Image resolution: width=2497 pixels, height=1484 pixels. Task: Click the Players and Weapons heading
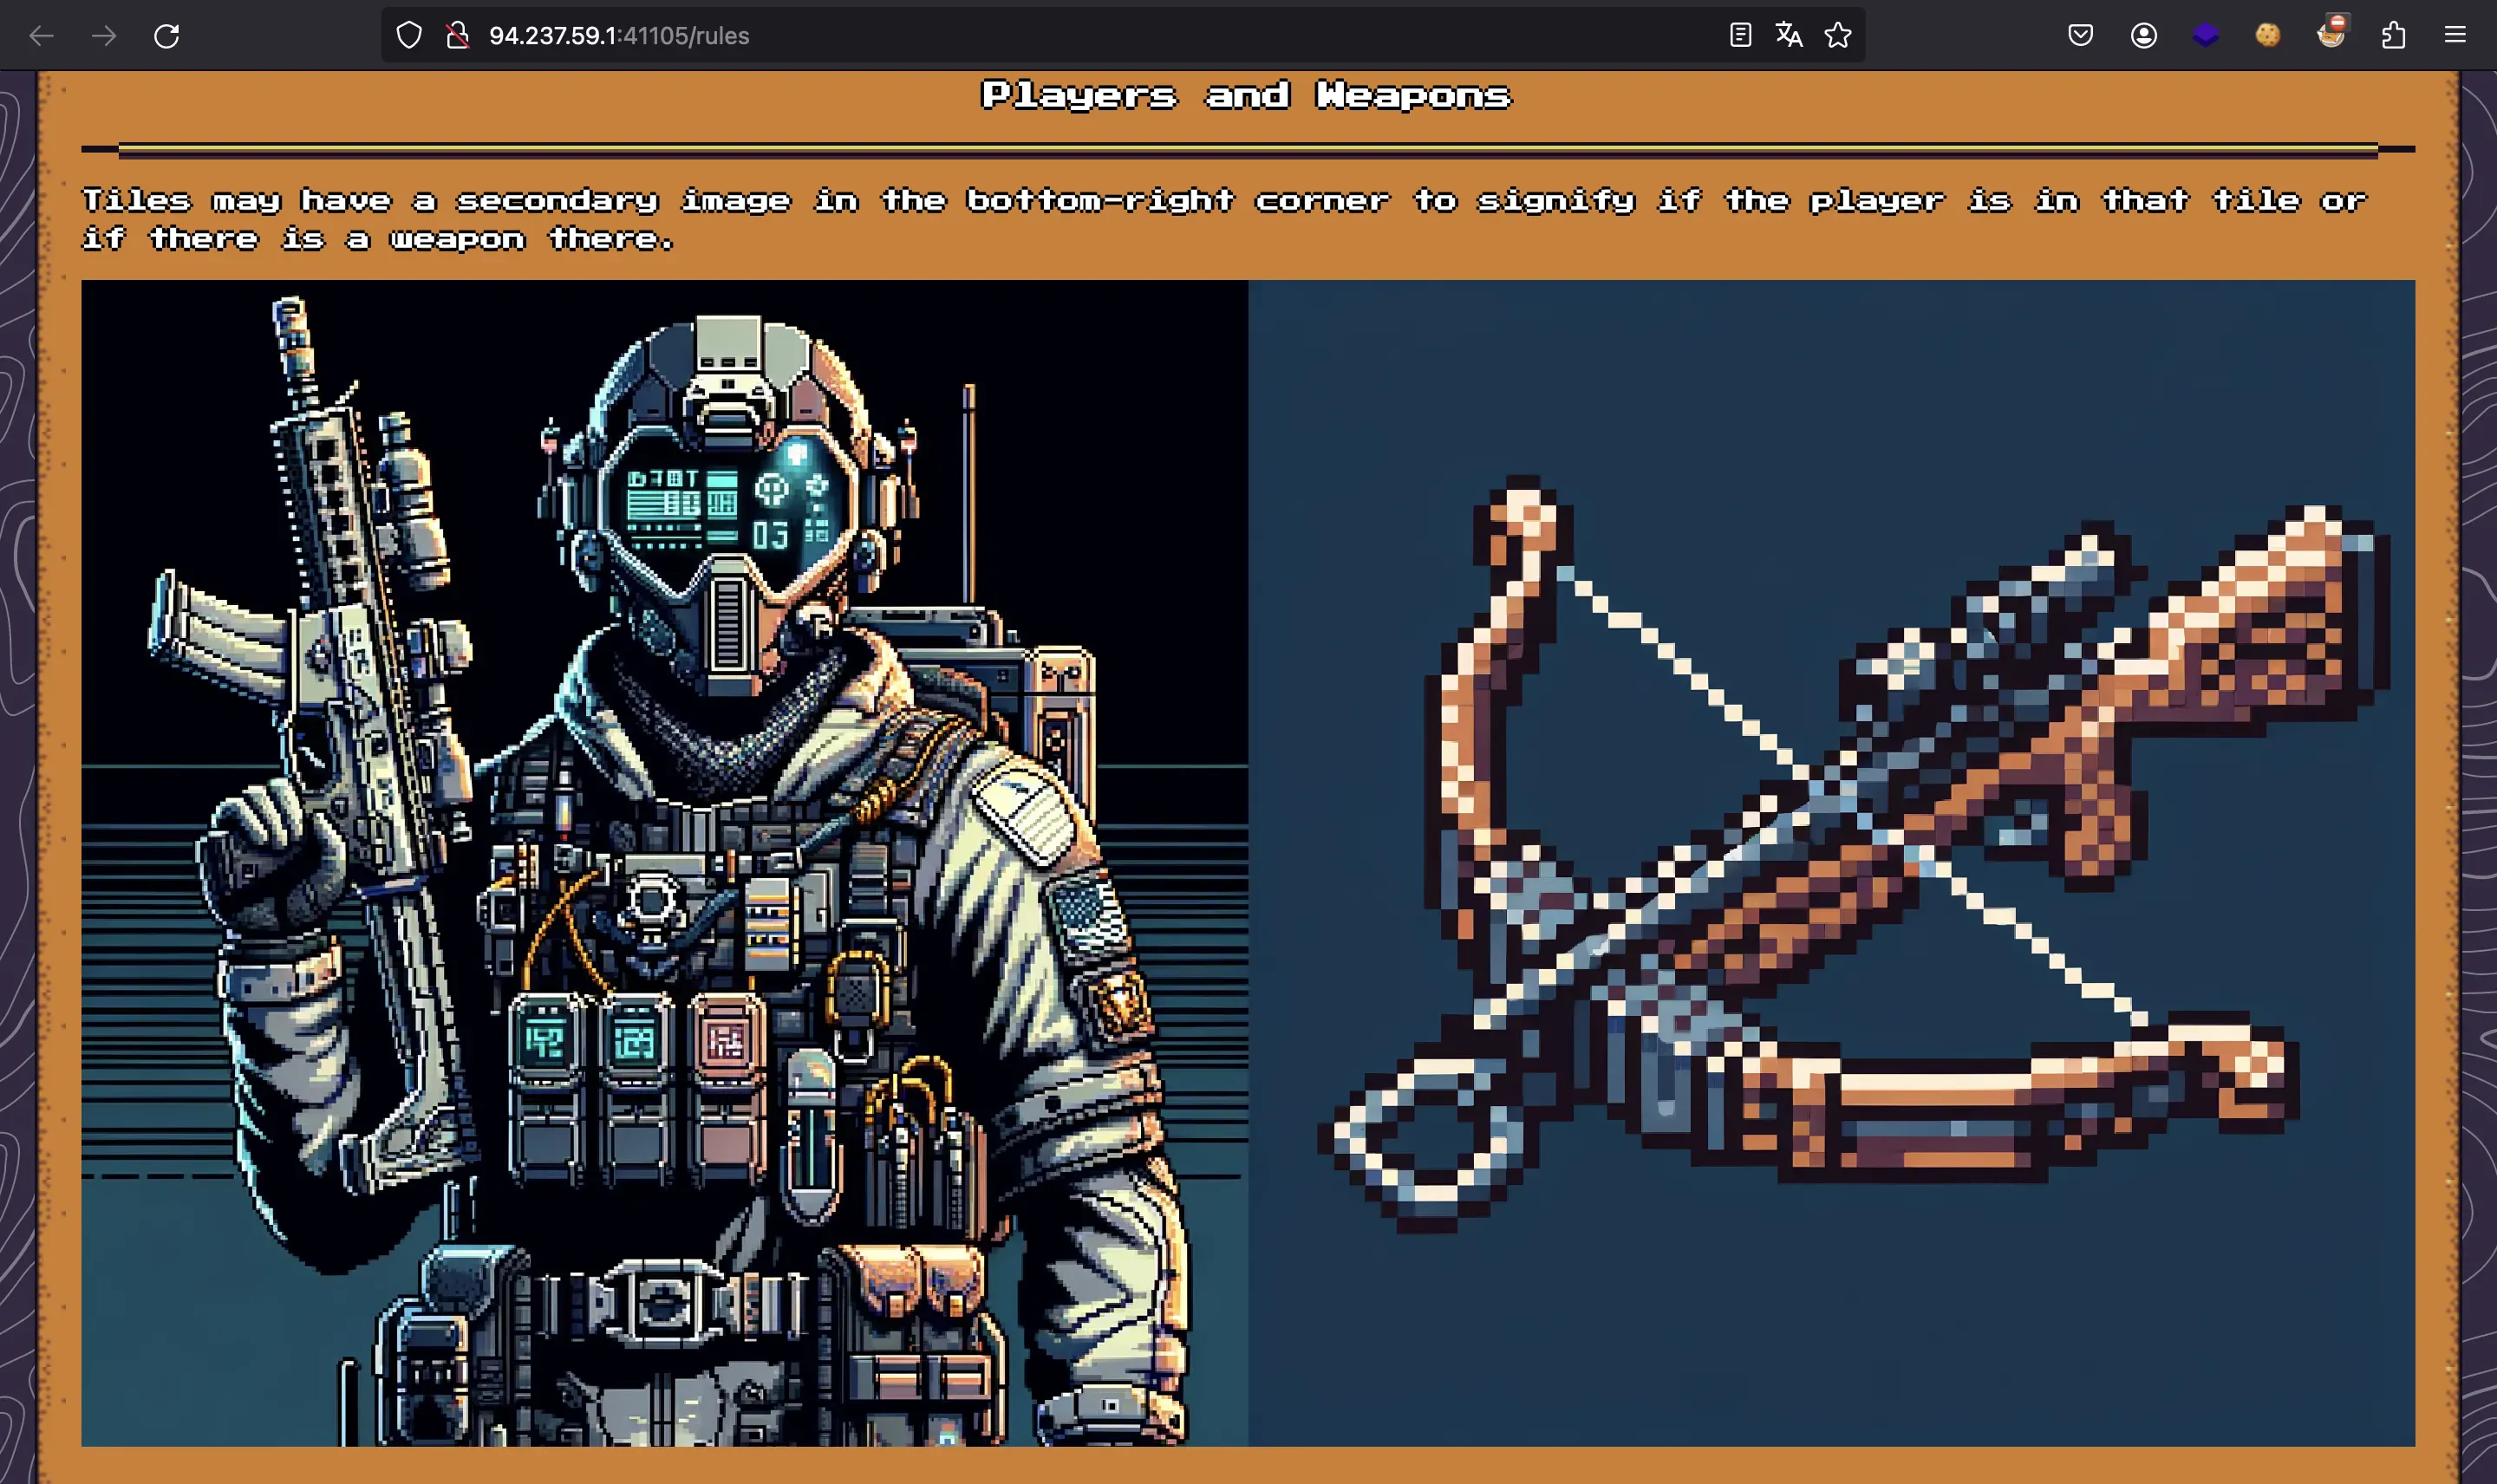[x=1246, y=95]
